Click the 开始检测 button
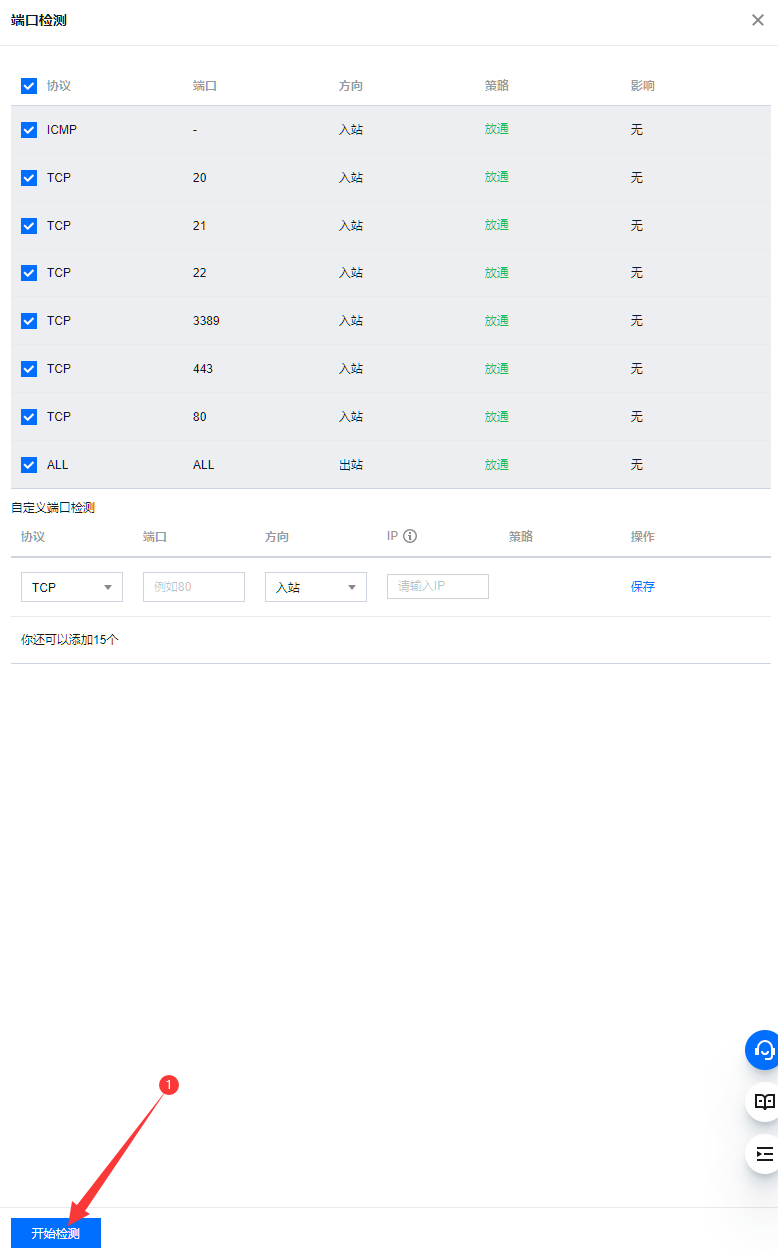778x1250 pixels. pyautogui.click(x=56, y=1233)
